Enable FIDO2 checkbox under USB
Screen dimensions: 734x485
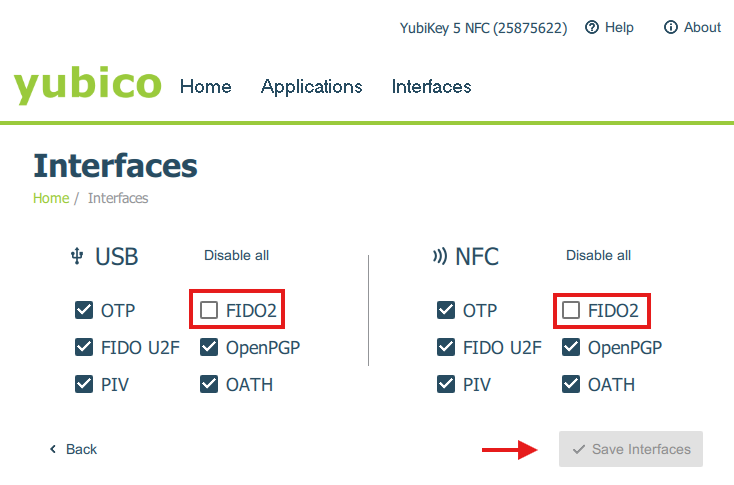(209, 310)
